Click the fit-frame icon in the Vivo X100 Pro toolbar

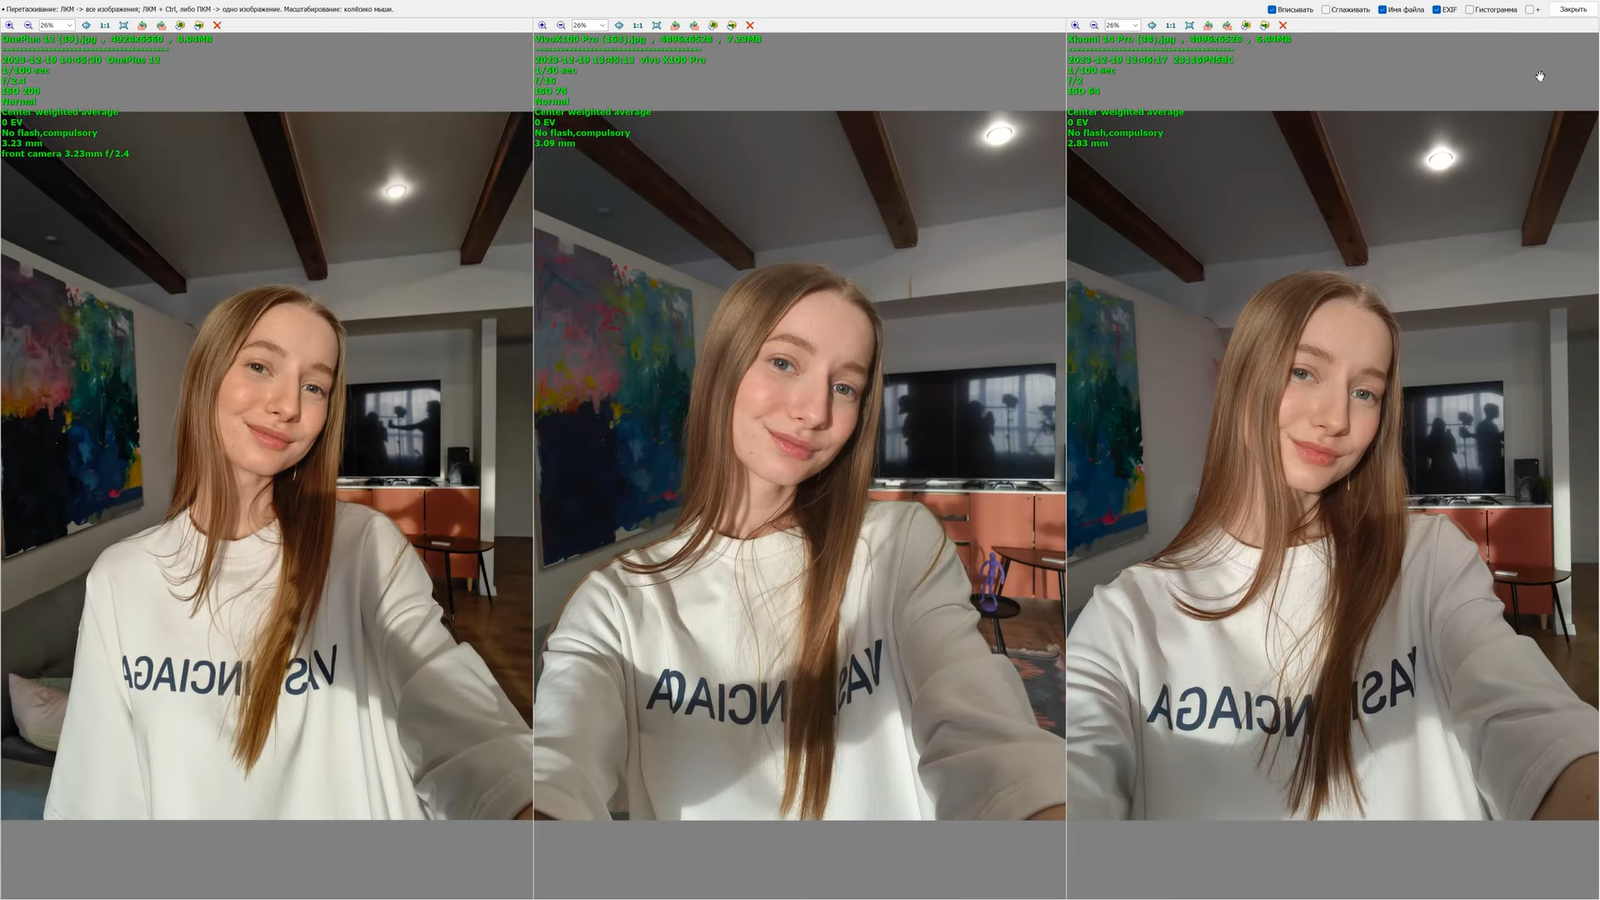pyautogui.click(x=657, y=25)
